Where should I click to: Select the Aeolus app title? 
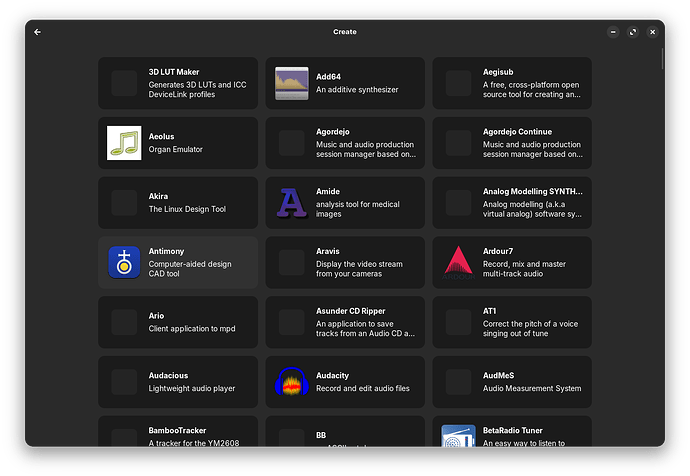161,136
